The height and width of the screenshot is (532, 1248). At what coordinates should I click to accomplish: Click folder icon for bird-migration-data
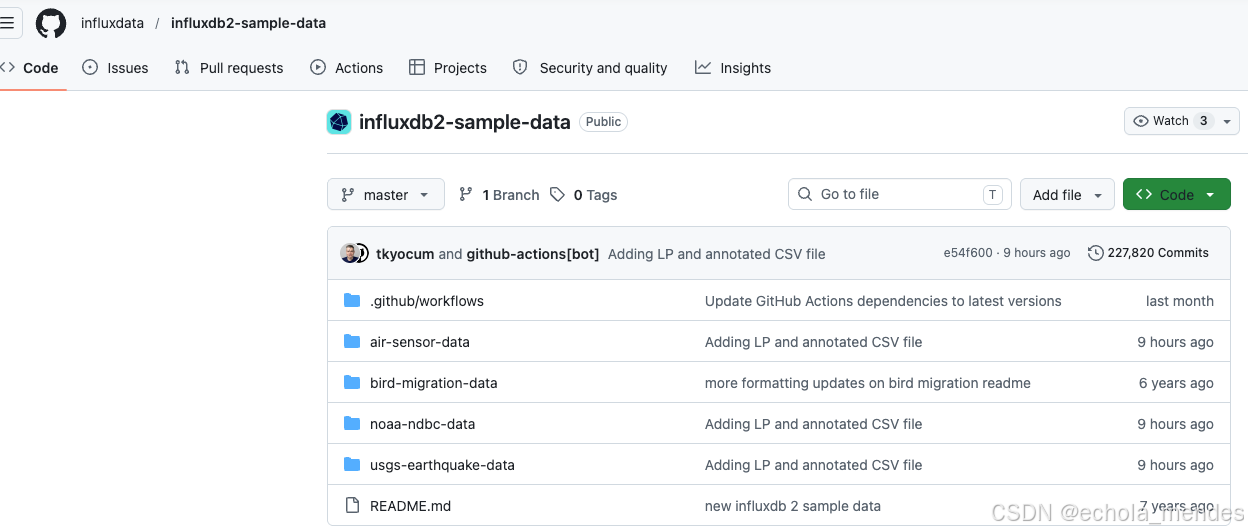coord(352,383)
